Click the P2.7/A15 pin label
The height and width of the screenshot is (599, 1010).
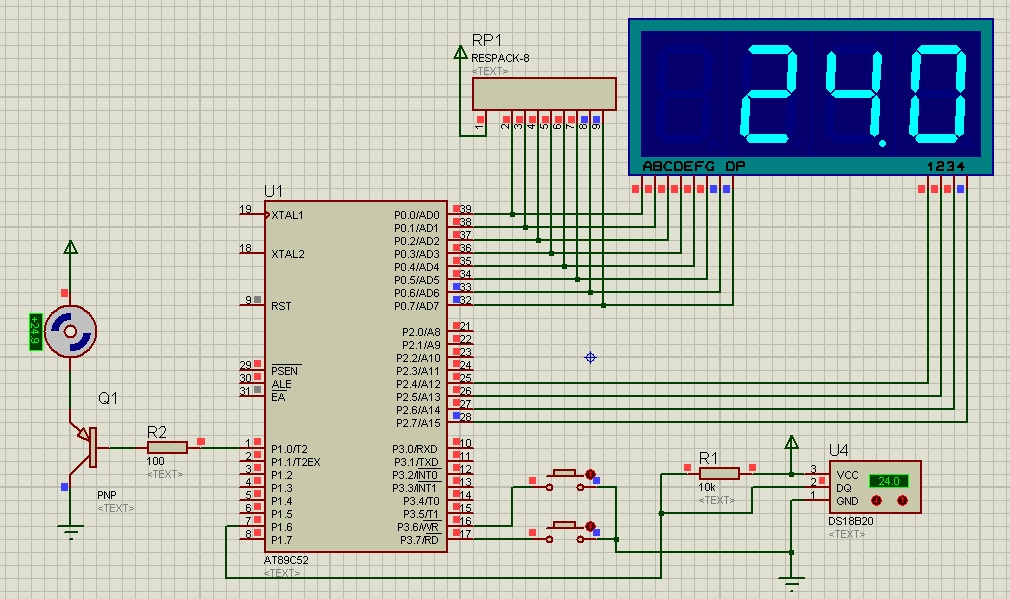418,423
